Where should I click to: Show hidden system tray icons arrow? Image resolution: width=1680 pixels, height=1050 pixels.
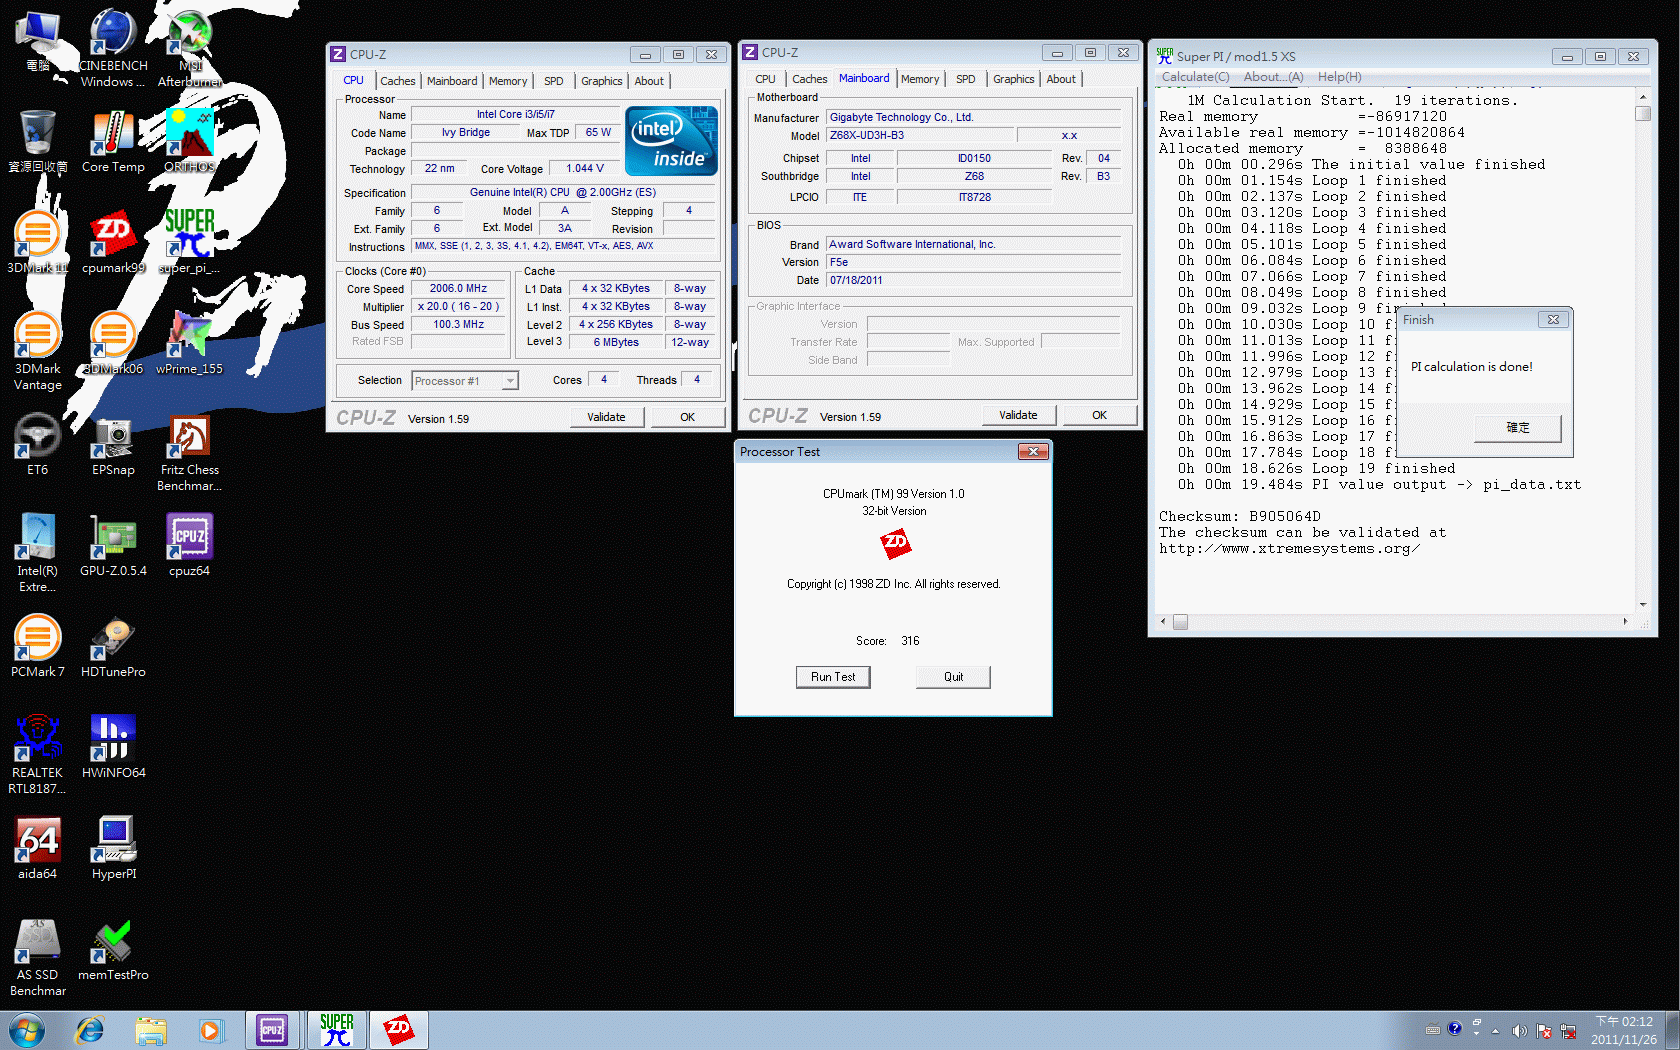click(1495, 1030)
